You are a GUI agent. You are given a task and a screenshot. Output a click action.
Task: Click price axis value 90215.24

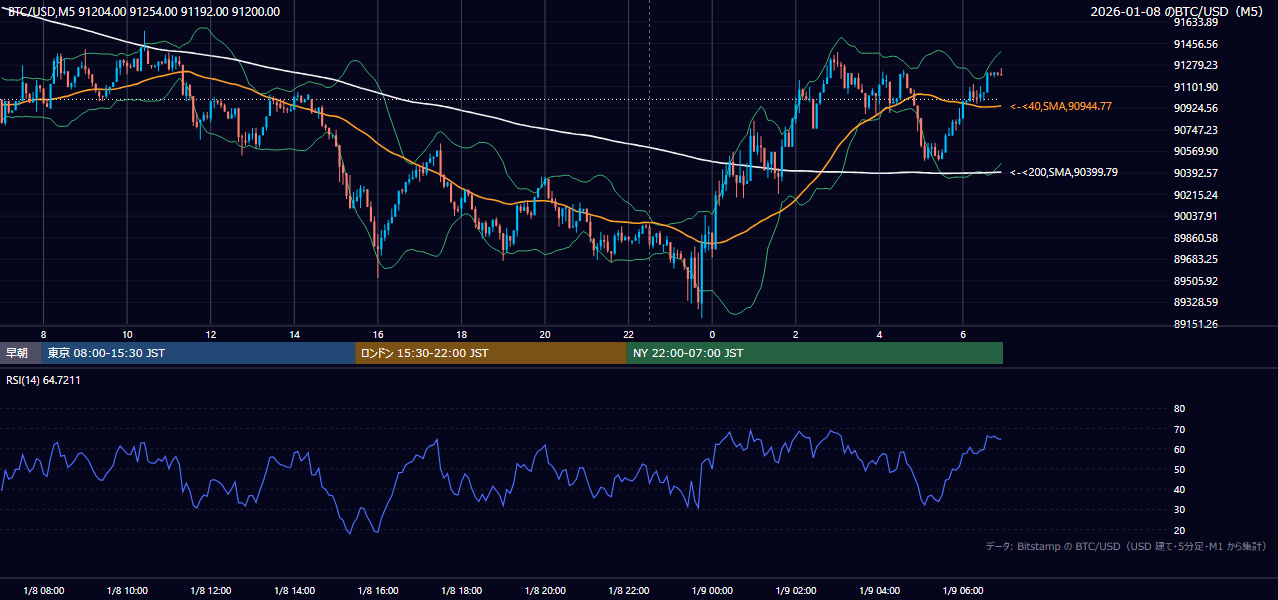tap(1196, 195)
